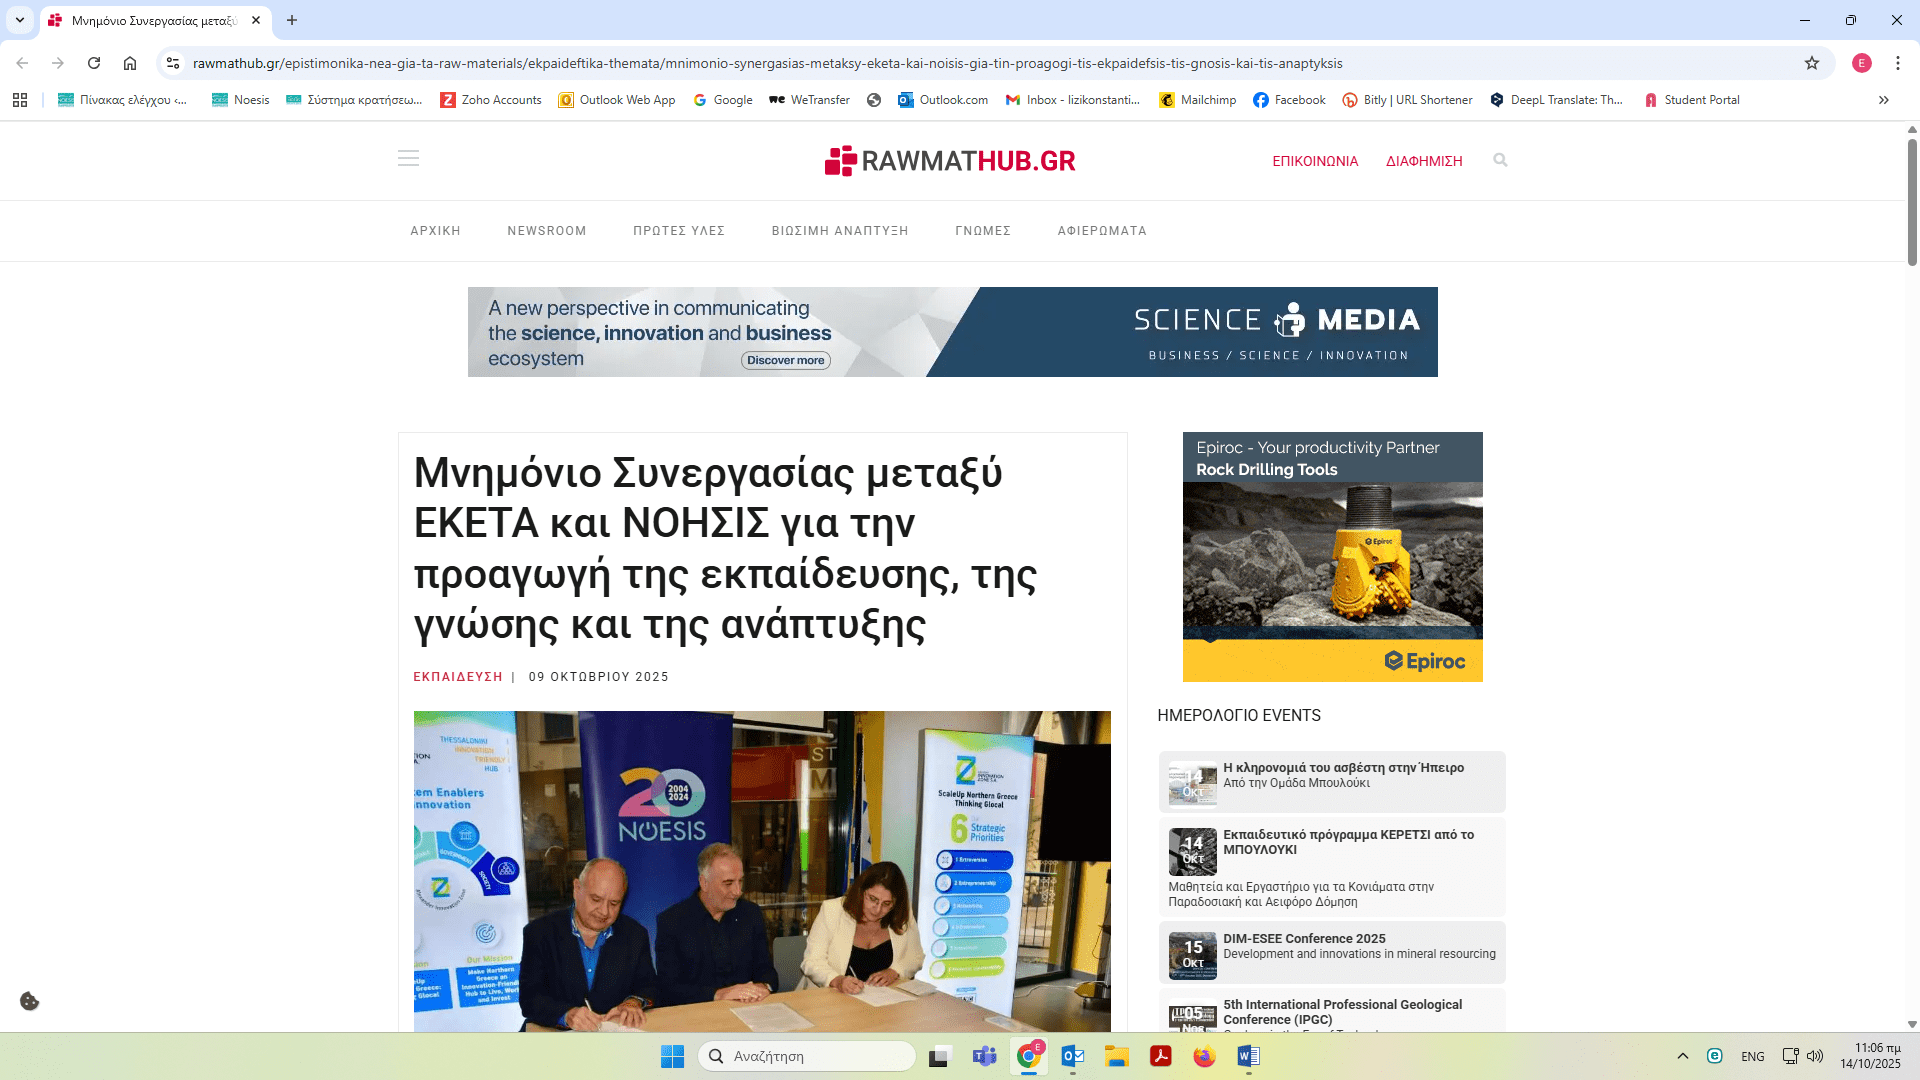The width and height of the screenshot is (1920, 1080).
Task: Click the site search magnifier icon
Action: (1500, 160)
